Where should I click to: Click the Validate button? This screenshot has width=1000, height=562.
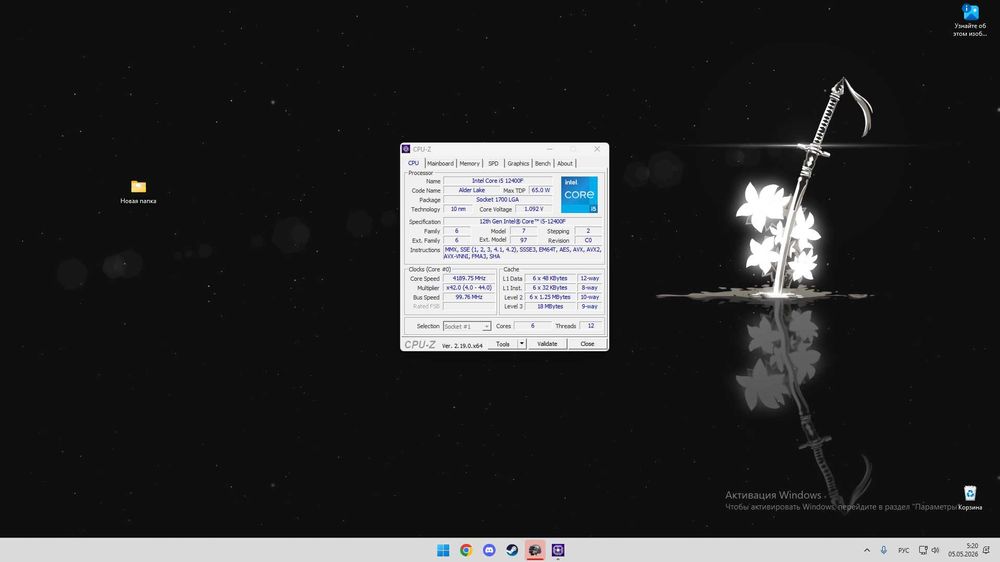pyautogui.click(x=547, y=344)
